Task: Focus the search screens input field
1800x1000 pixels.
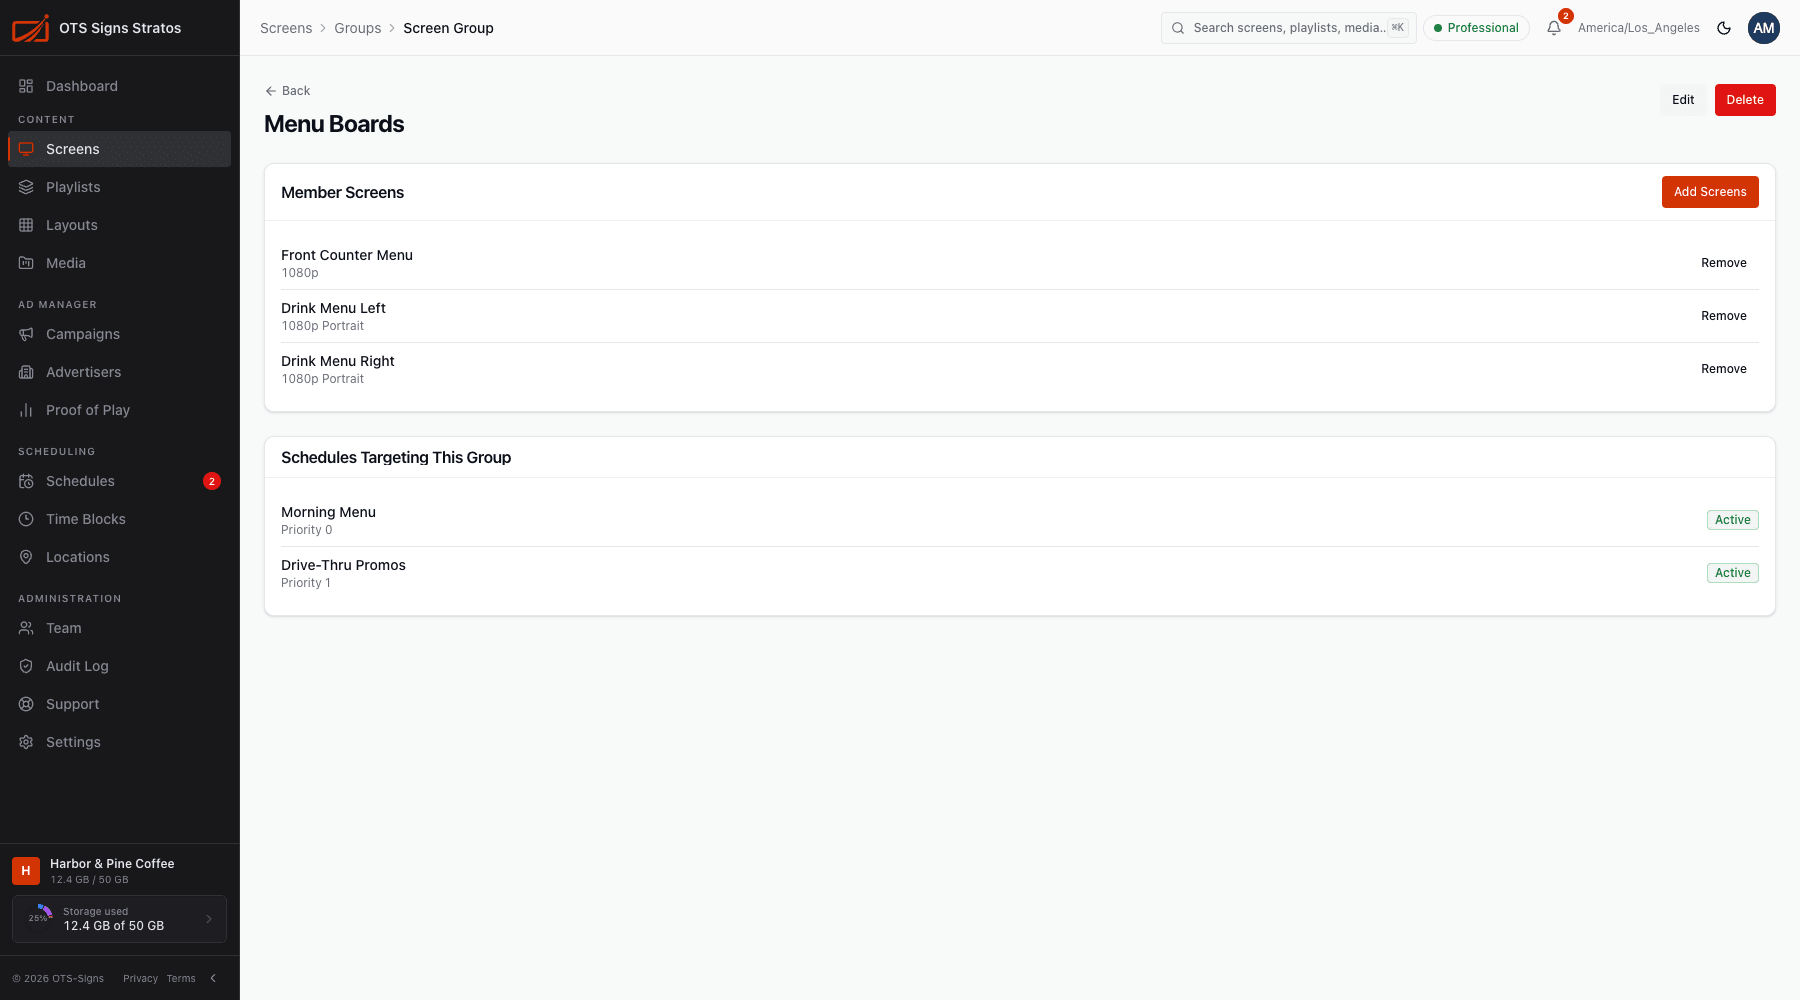Action: pos(1288,28)
